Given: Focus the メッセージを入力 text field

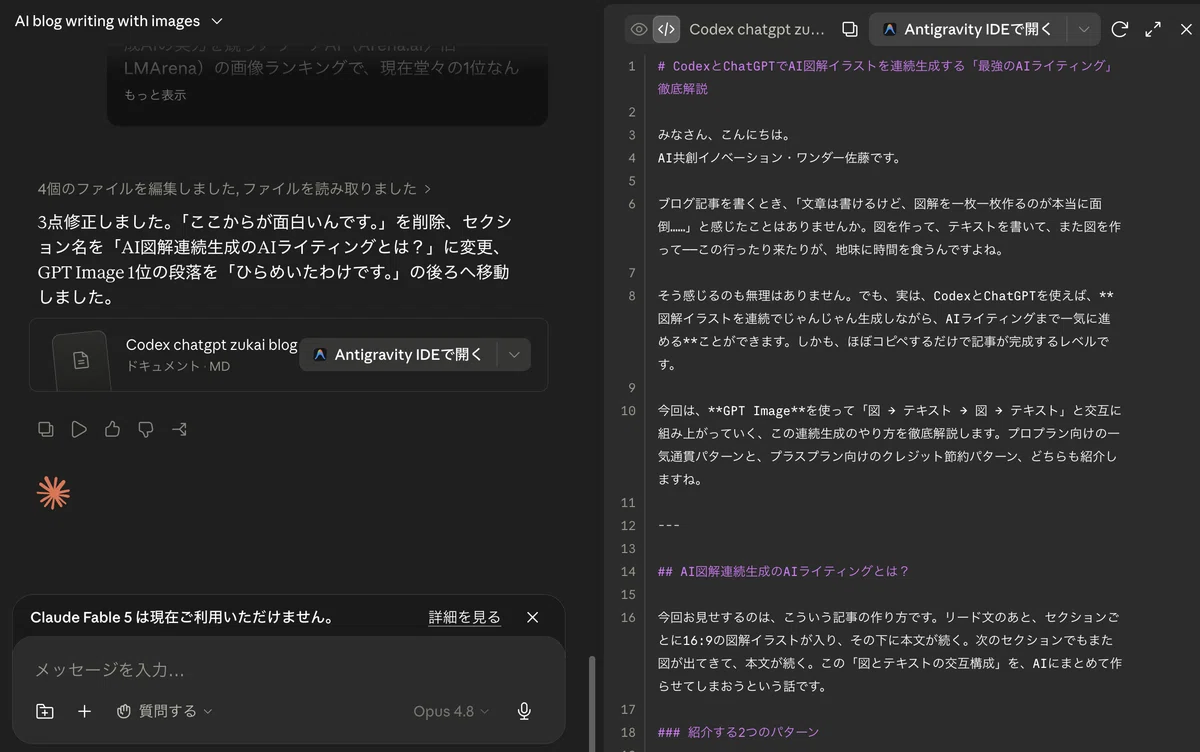Looking at the screenshot, I should (x=288, y=669).
